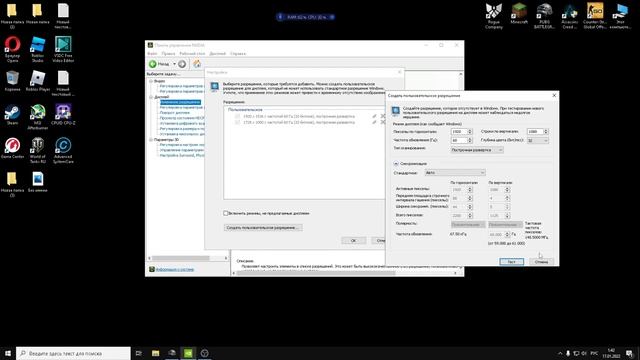Click the grey forward arrow in NVIDIA toolbar
640x360 pixels.
(182, 64)
